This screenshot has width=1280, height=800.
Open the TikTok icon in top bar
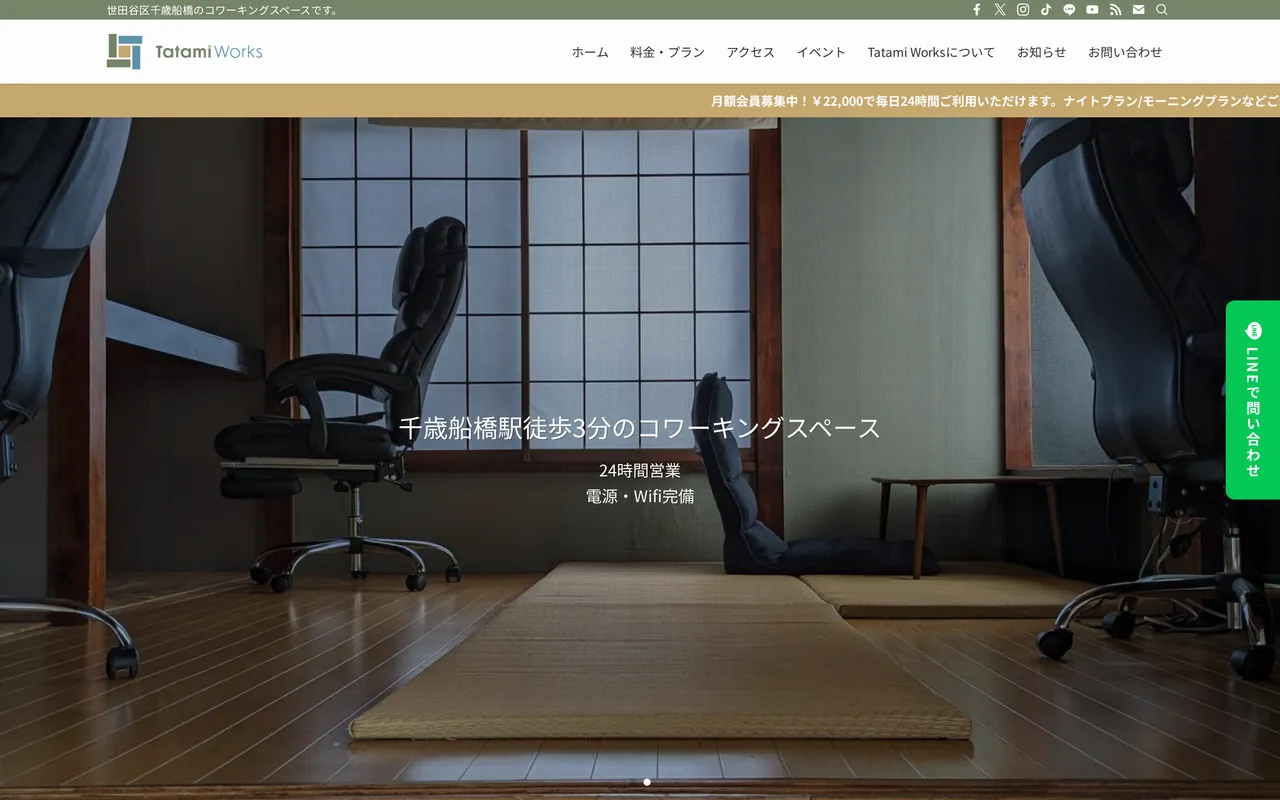1046,10
